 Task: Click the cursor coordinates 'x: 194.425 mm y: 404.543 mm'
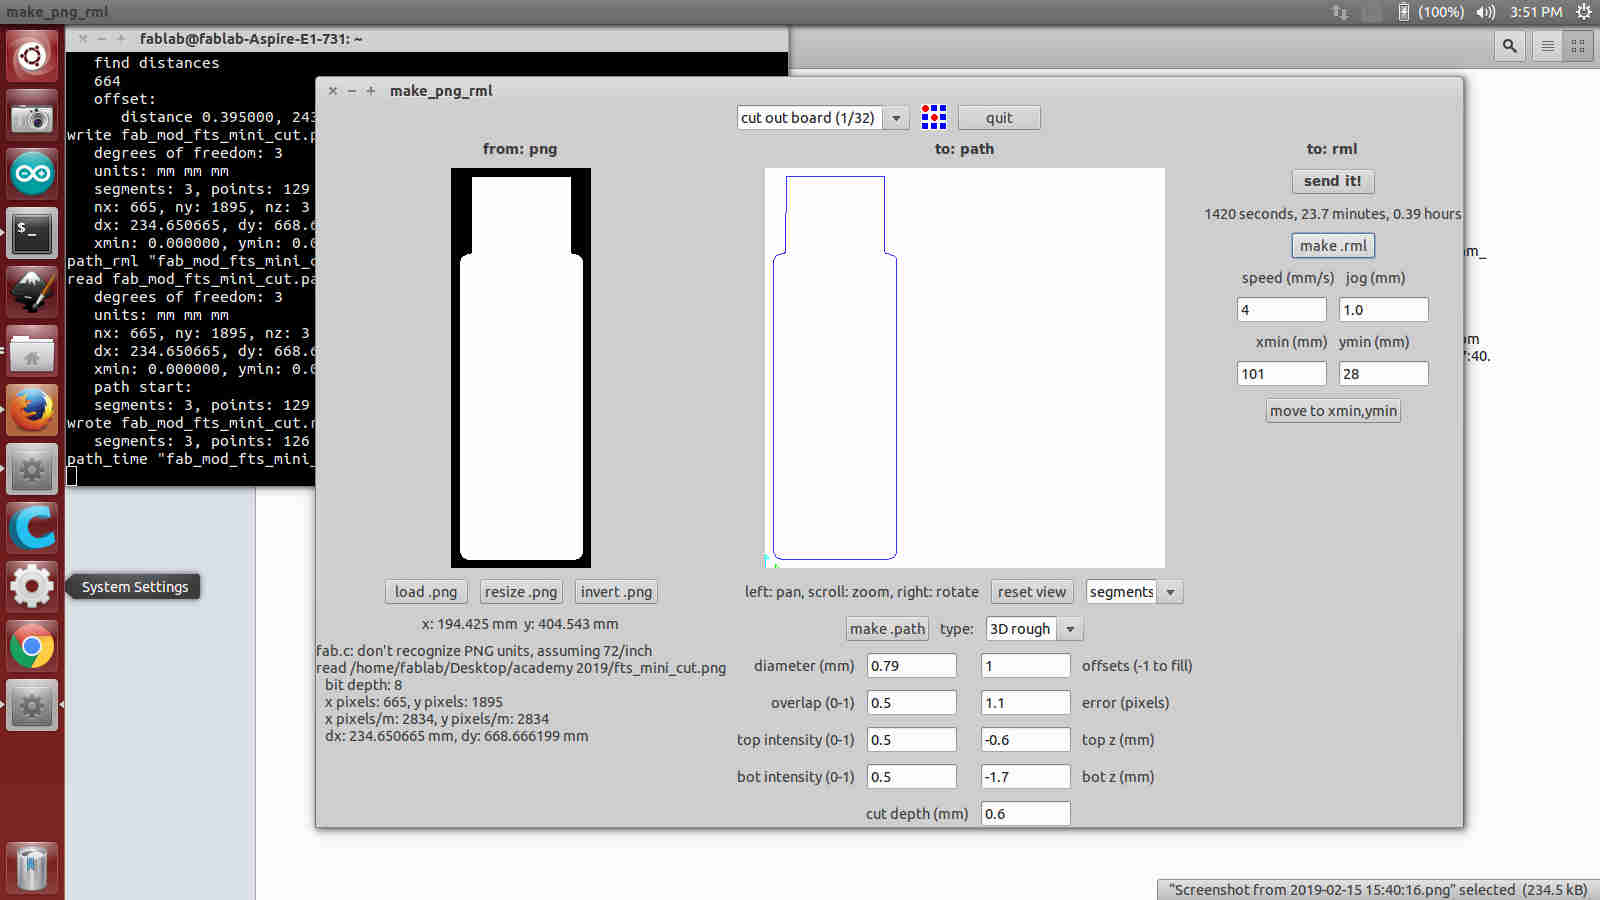(520, 624)
